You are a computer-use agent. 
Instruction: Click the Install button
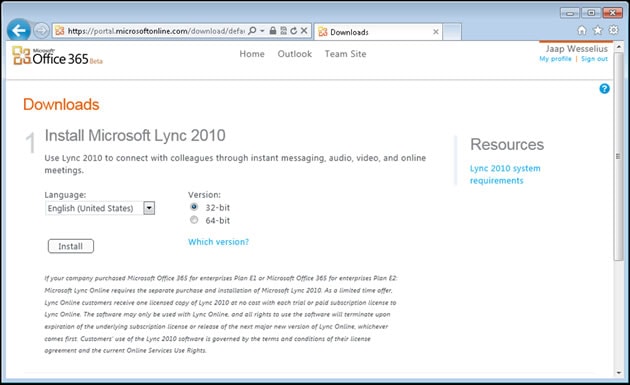click(x=71, y=246)
